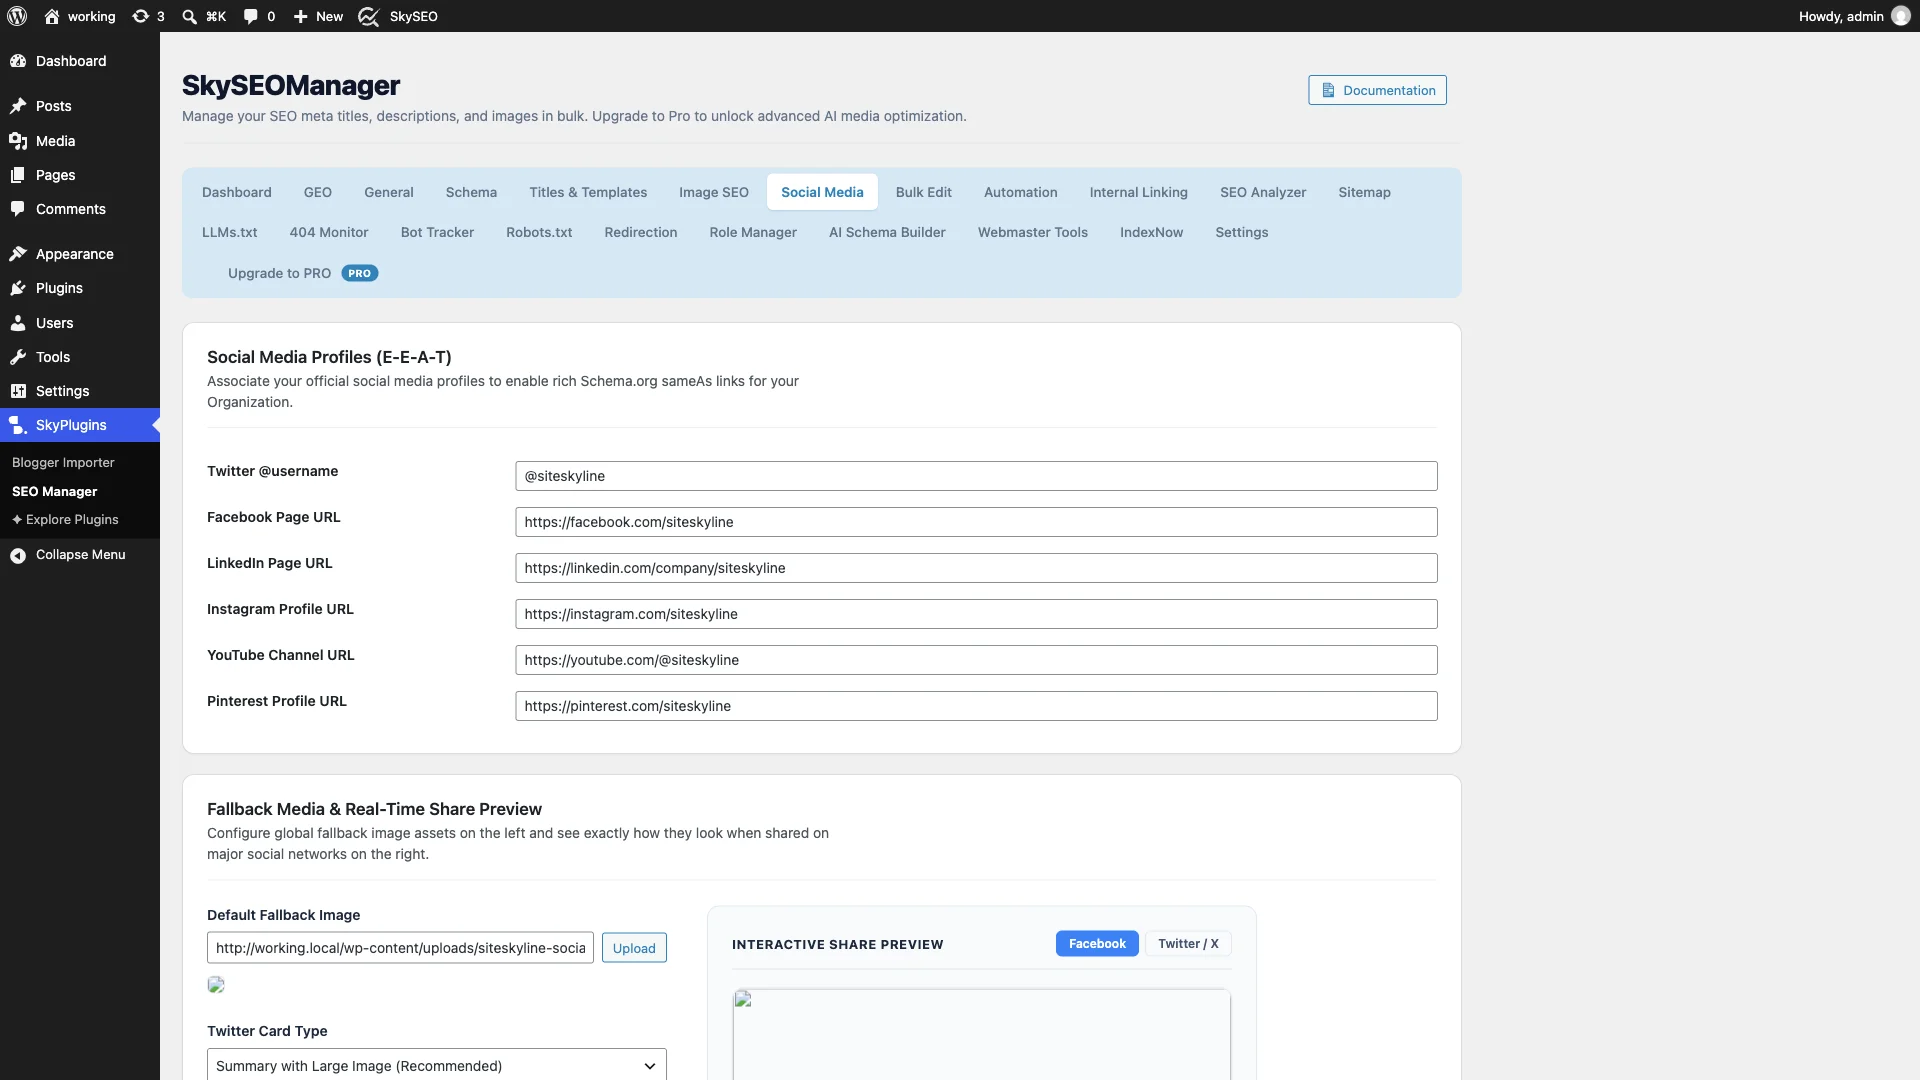Click the Twitter @username field

pos(976,476)
